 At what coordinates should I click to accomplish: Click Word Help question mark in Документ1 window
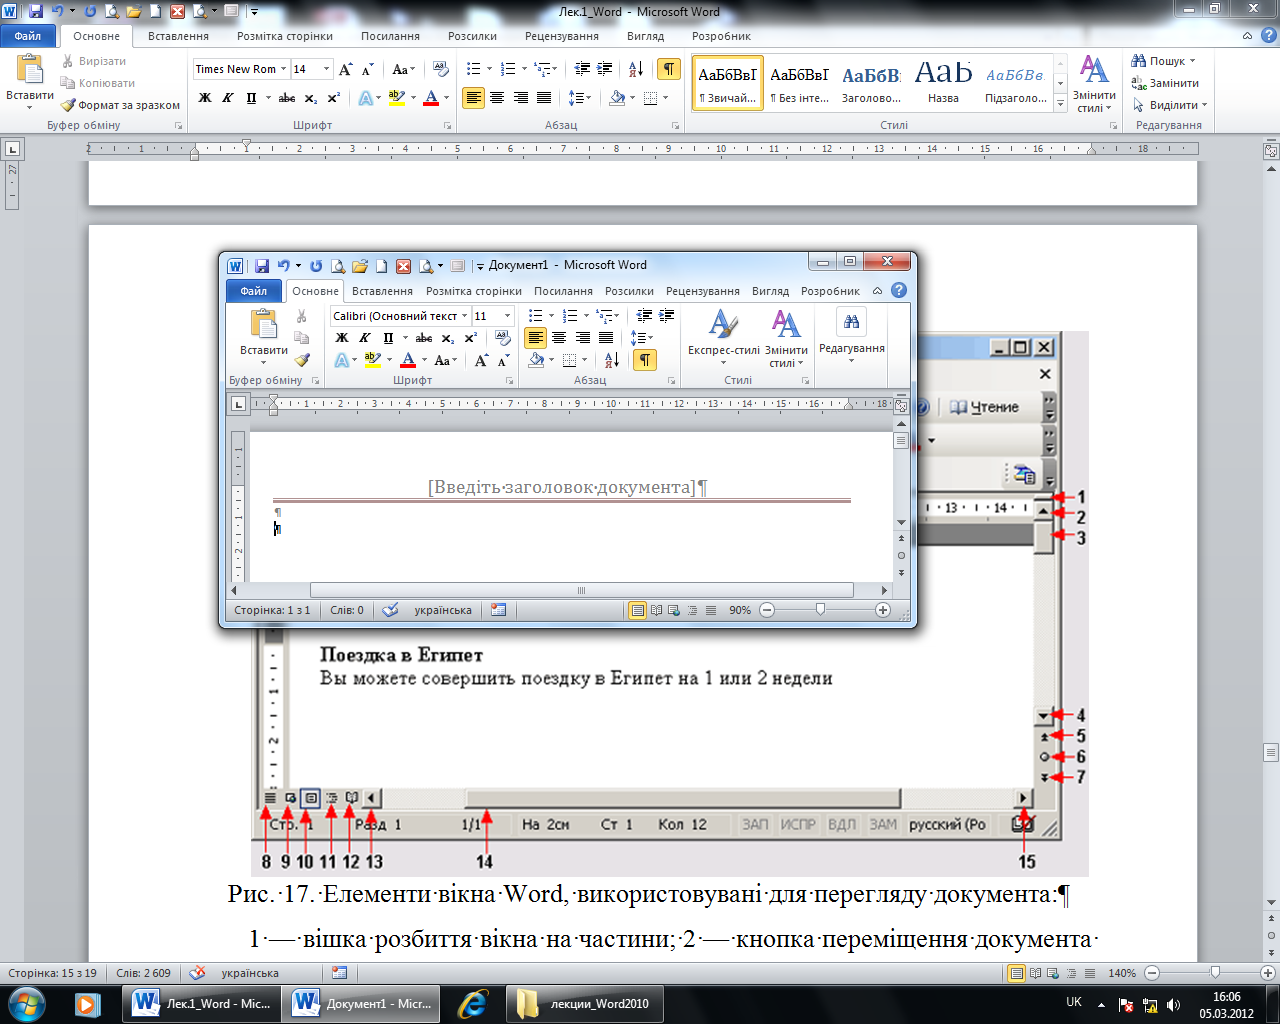899,291
